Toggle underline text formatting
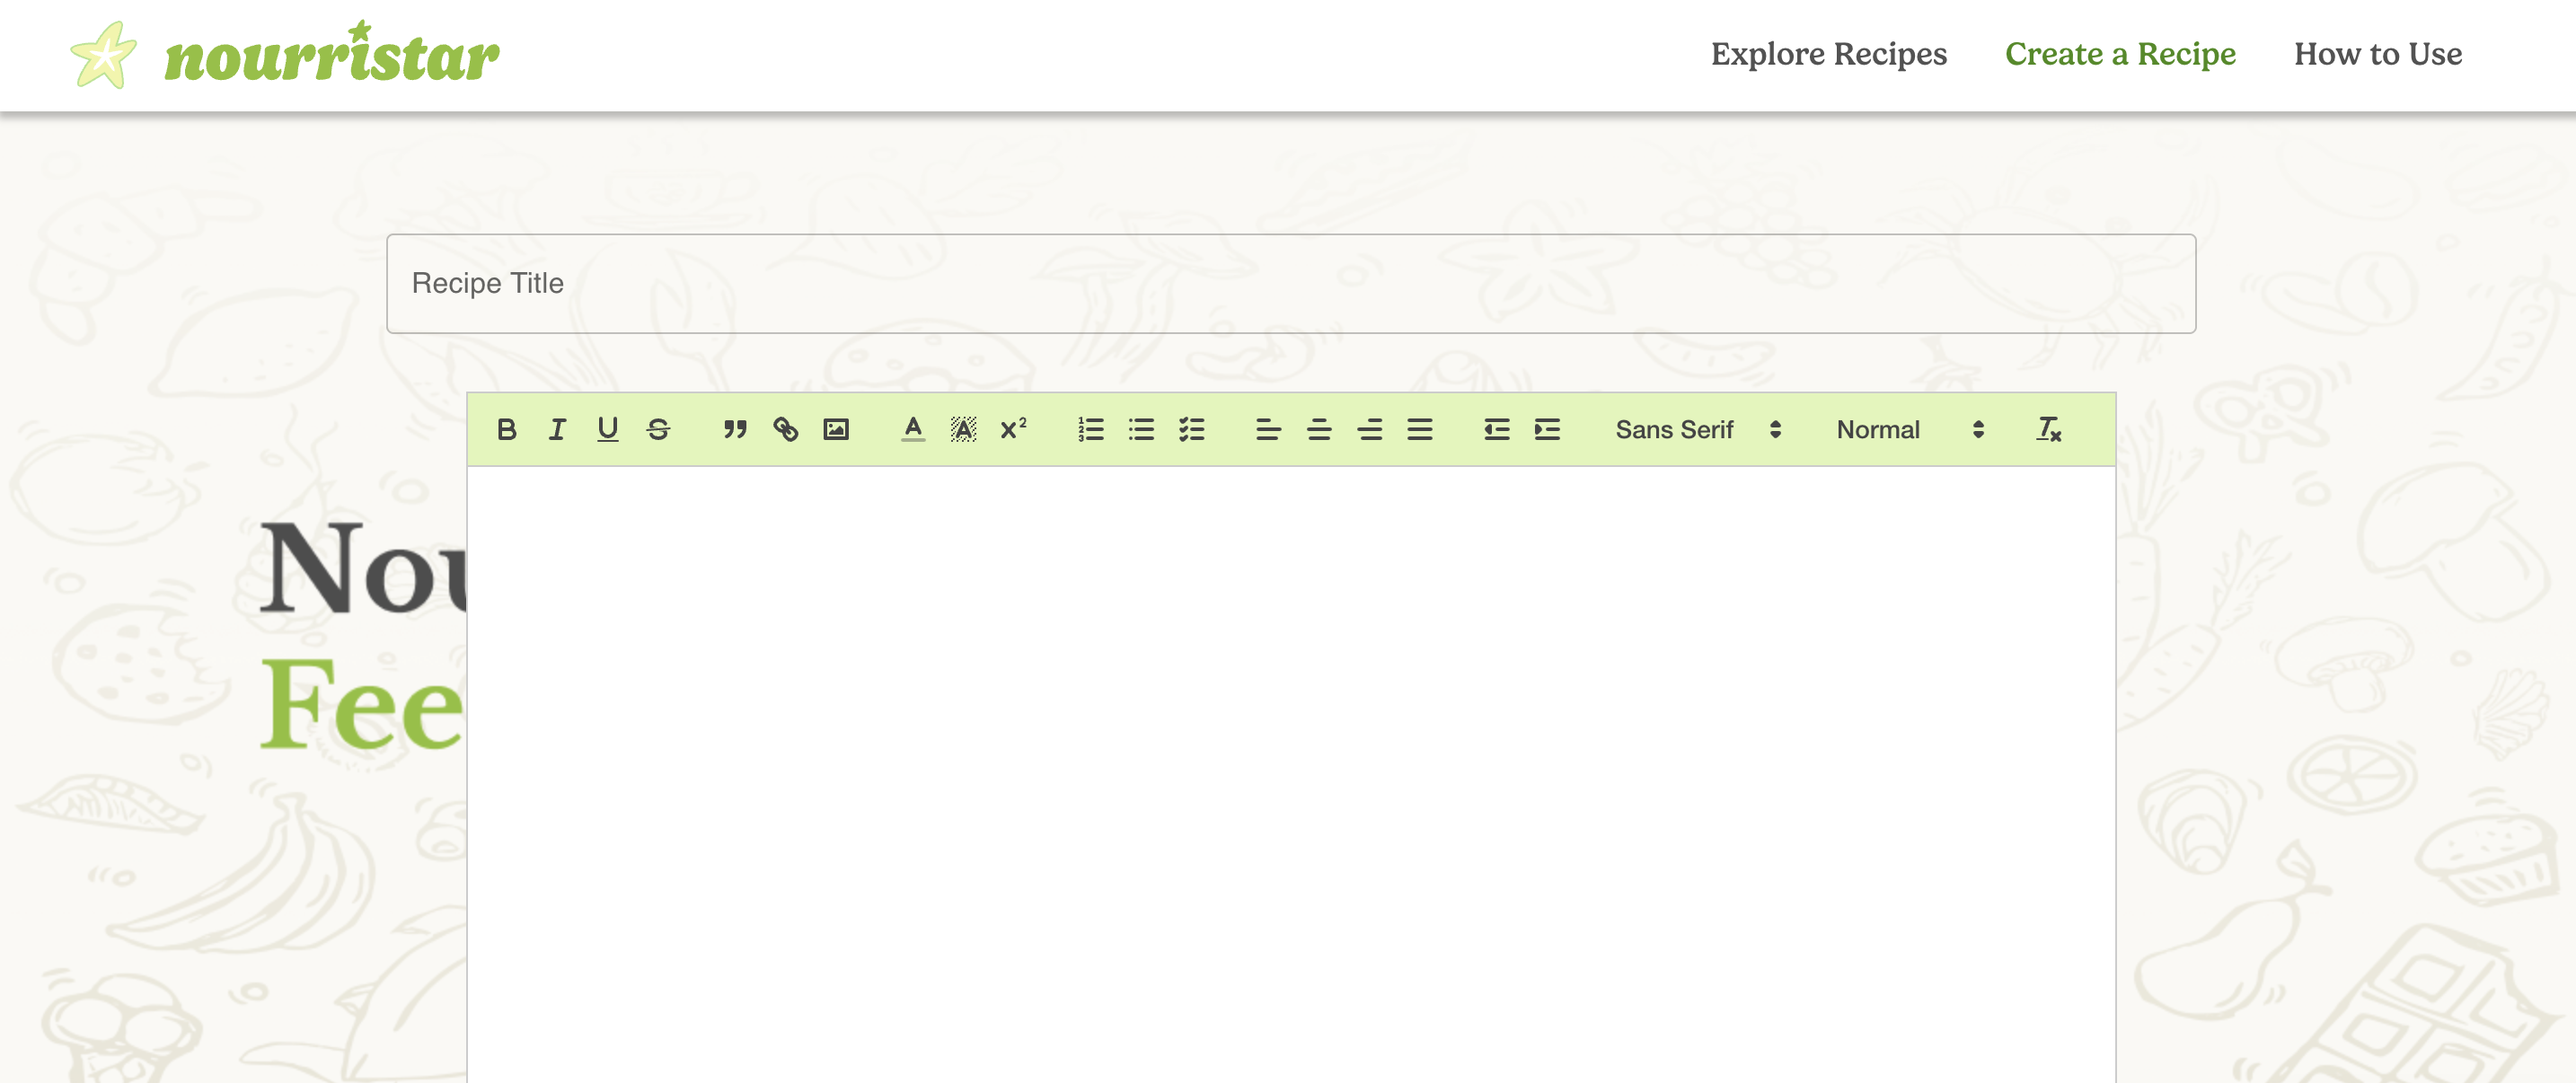This screenshot has height=1083, width=2576. tap(607, 430)
